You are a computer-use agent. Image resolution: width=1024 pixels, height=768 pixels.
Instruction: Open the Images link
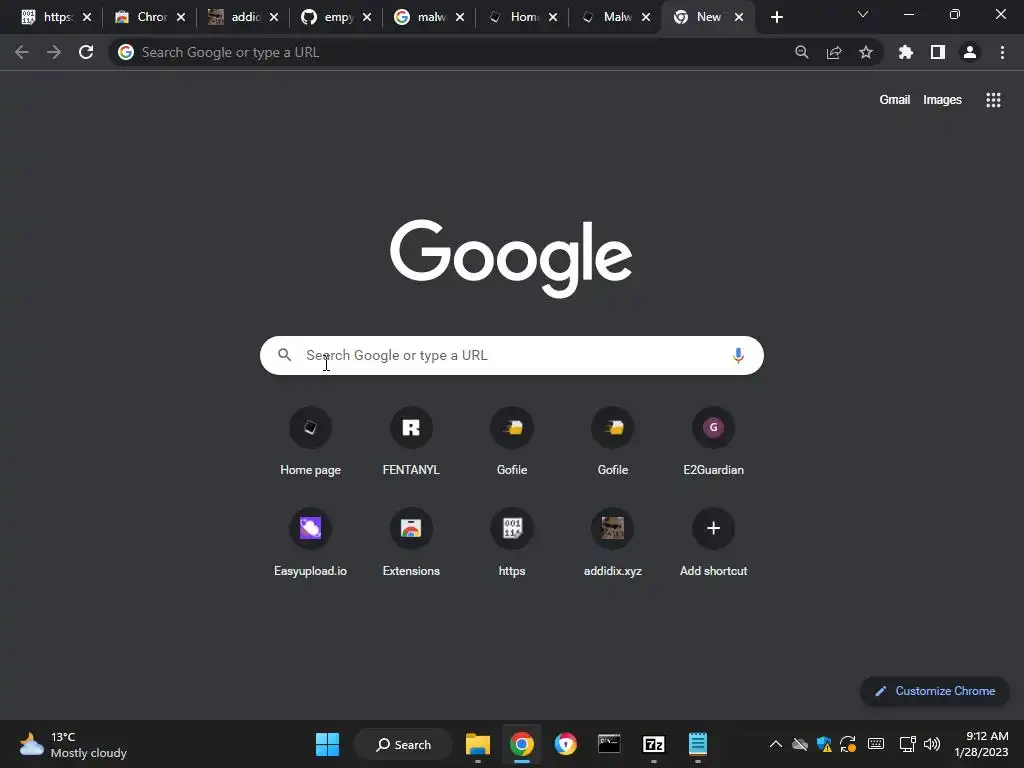942,100
